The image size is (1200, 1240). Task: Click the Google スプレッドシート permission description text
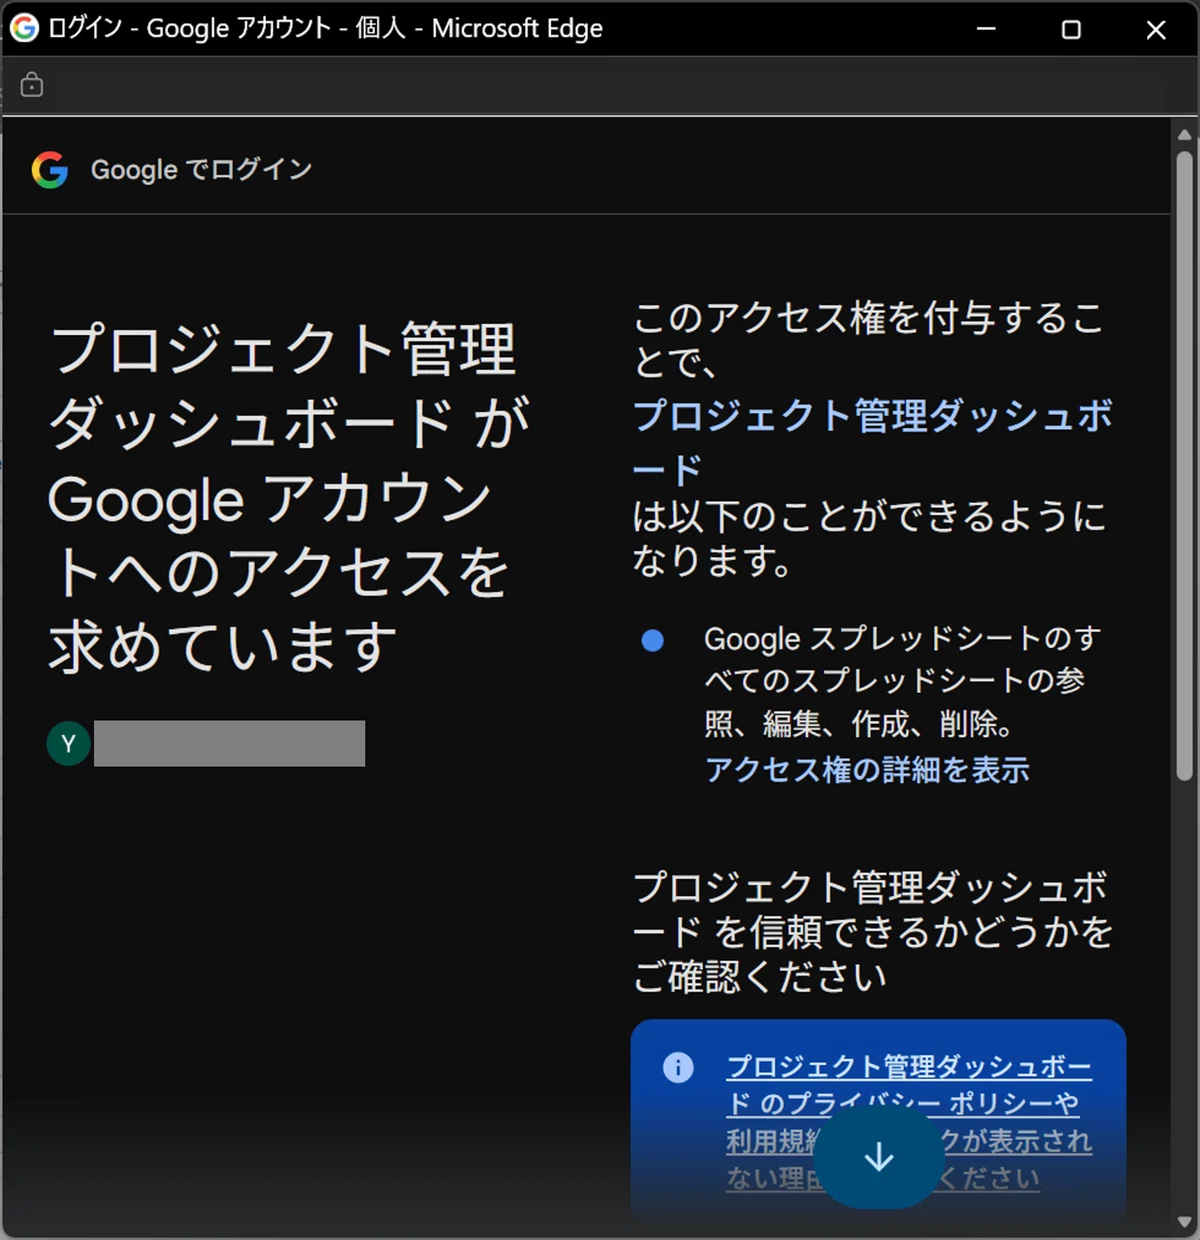coord(903,680)
